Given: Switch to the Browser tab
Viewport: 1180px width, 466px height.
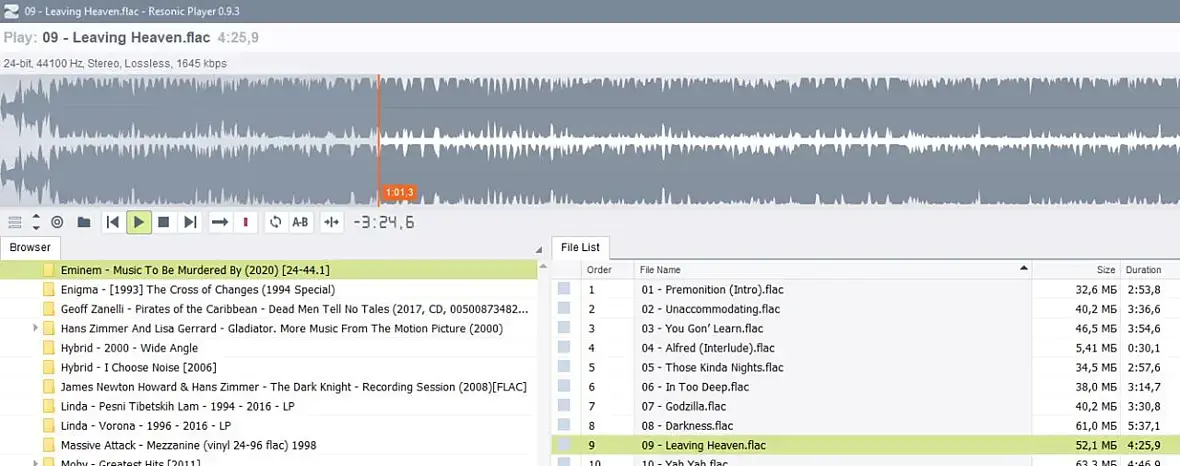Looking at the screenshot, I should pyautogui.click(x=30, y=247).
